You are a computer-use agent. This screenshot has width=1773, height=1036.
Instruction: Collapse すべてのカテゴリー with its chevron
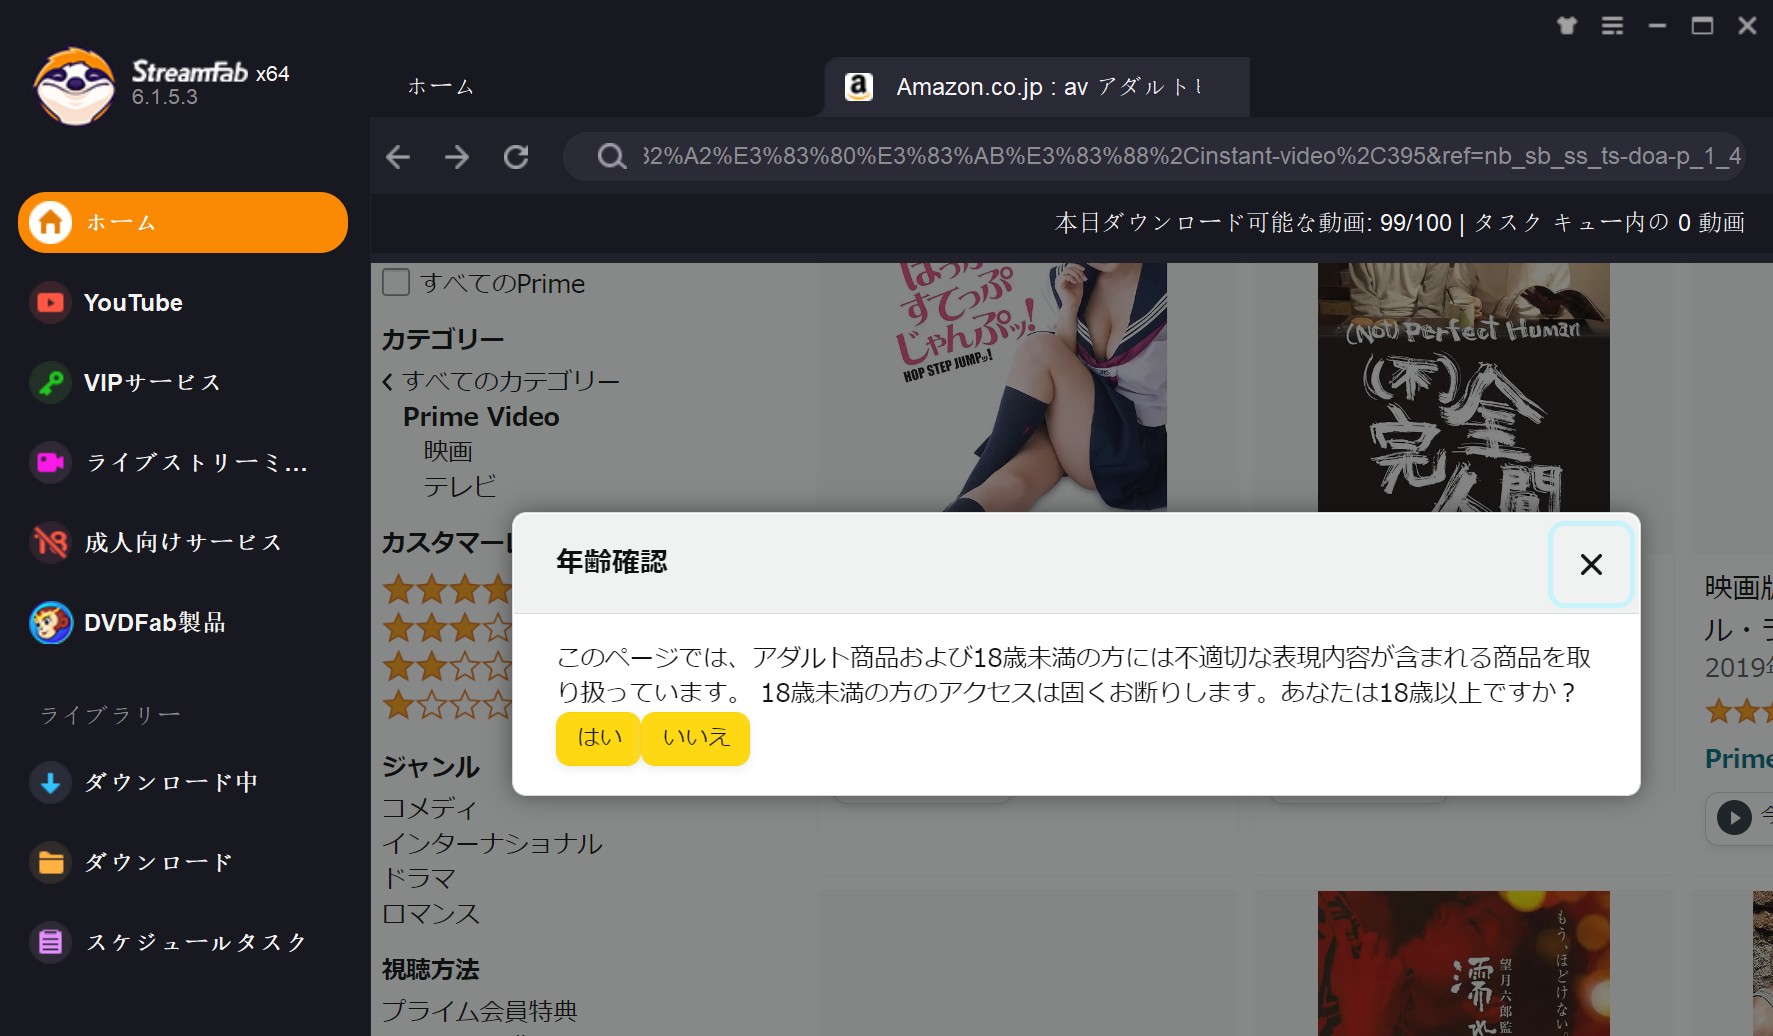coord(388,381)
